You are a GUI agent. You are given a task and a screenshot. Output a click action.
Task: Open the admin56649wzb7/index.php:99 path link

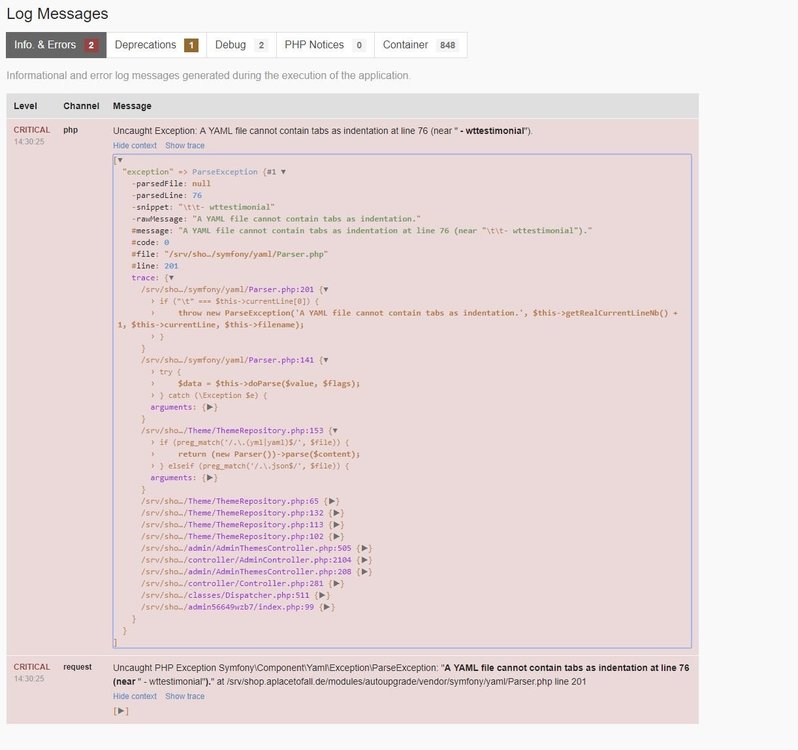tap(227, 607)
